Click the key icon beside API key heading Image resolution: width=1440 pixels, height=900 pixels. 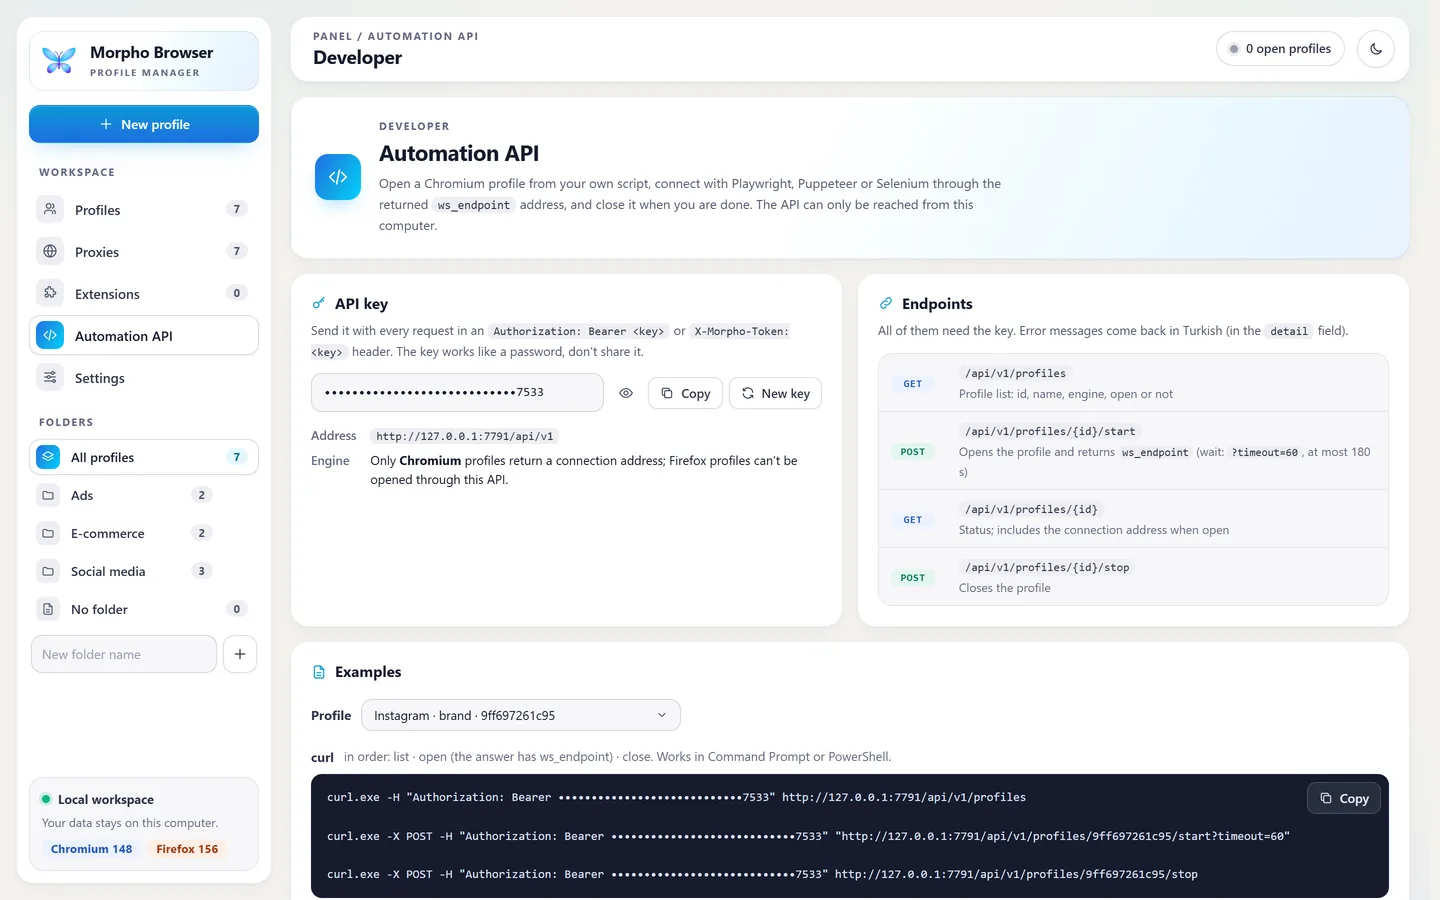[319, 303]
